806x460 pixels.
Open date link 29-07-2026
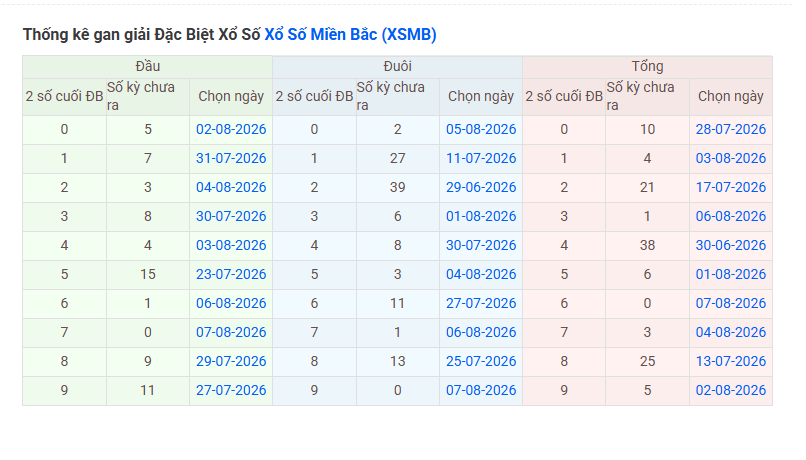231,361
